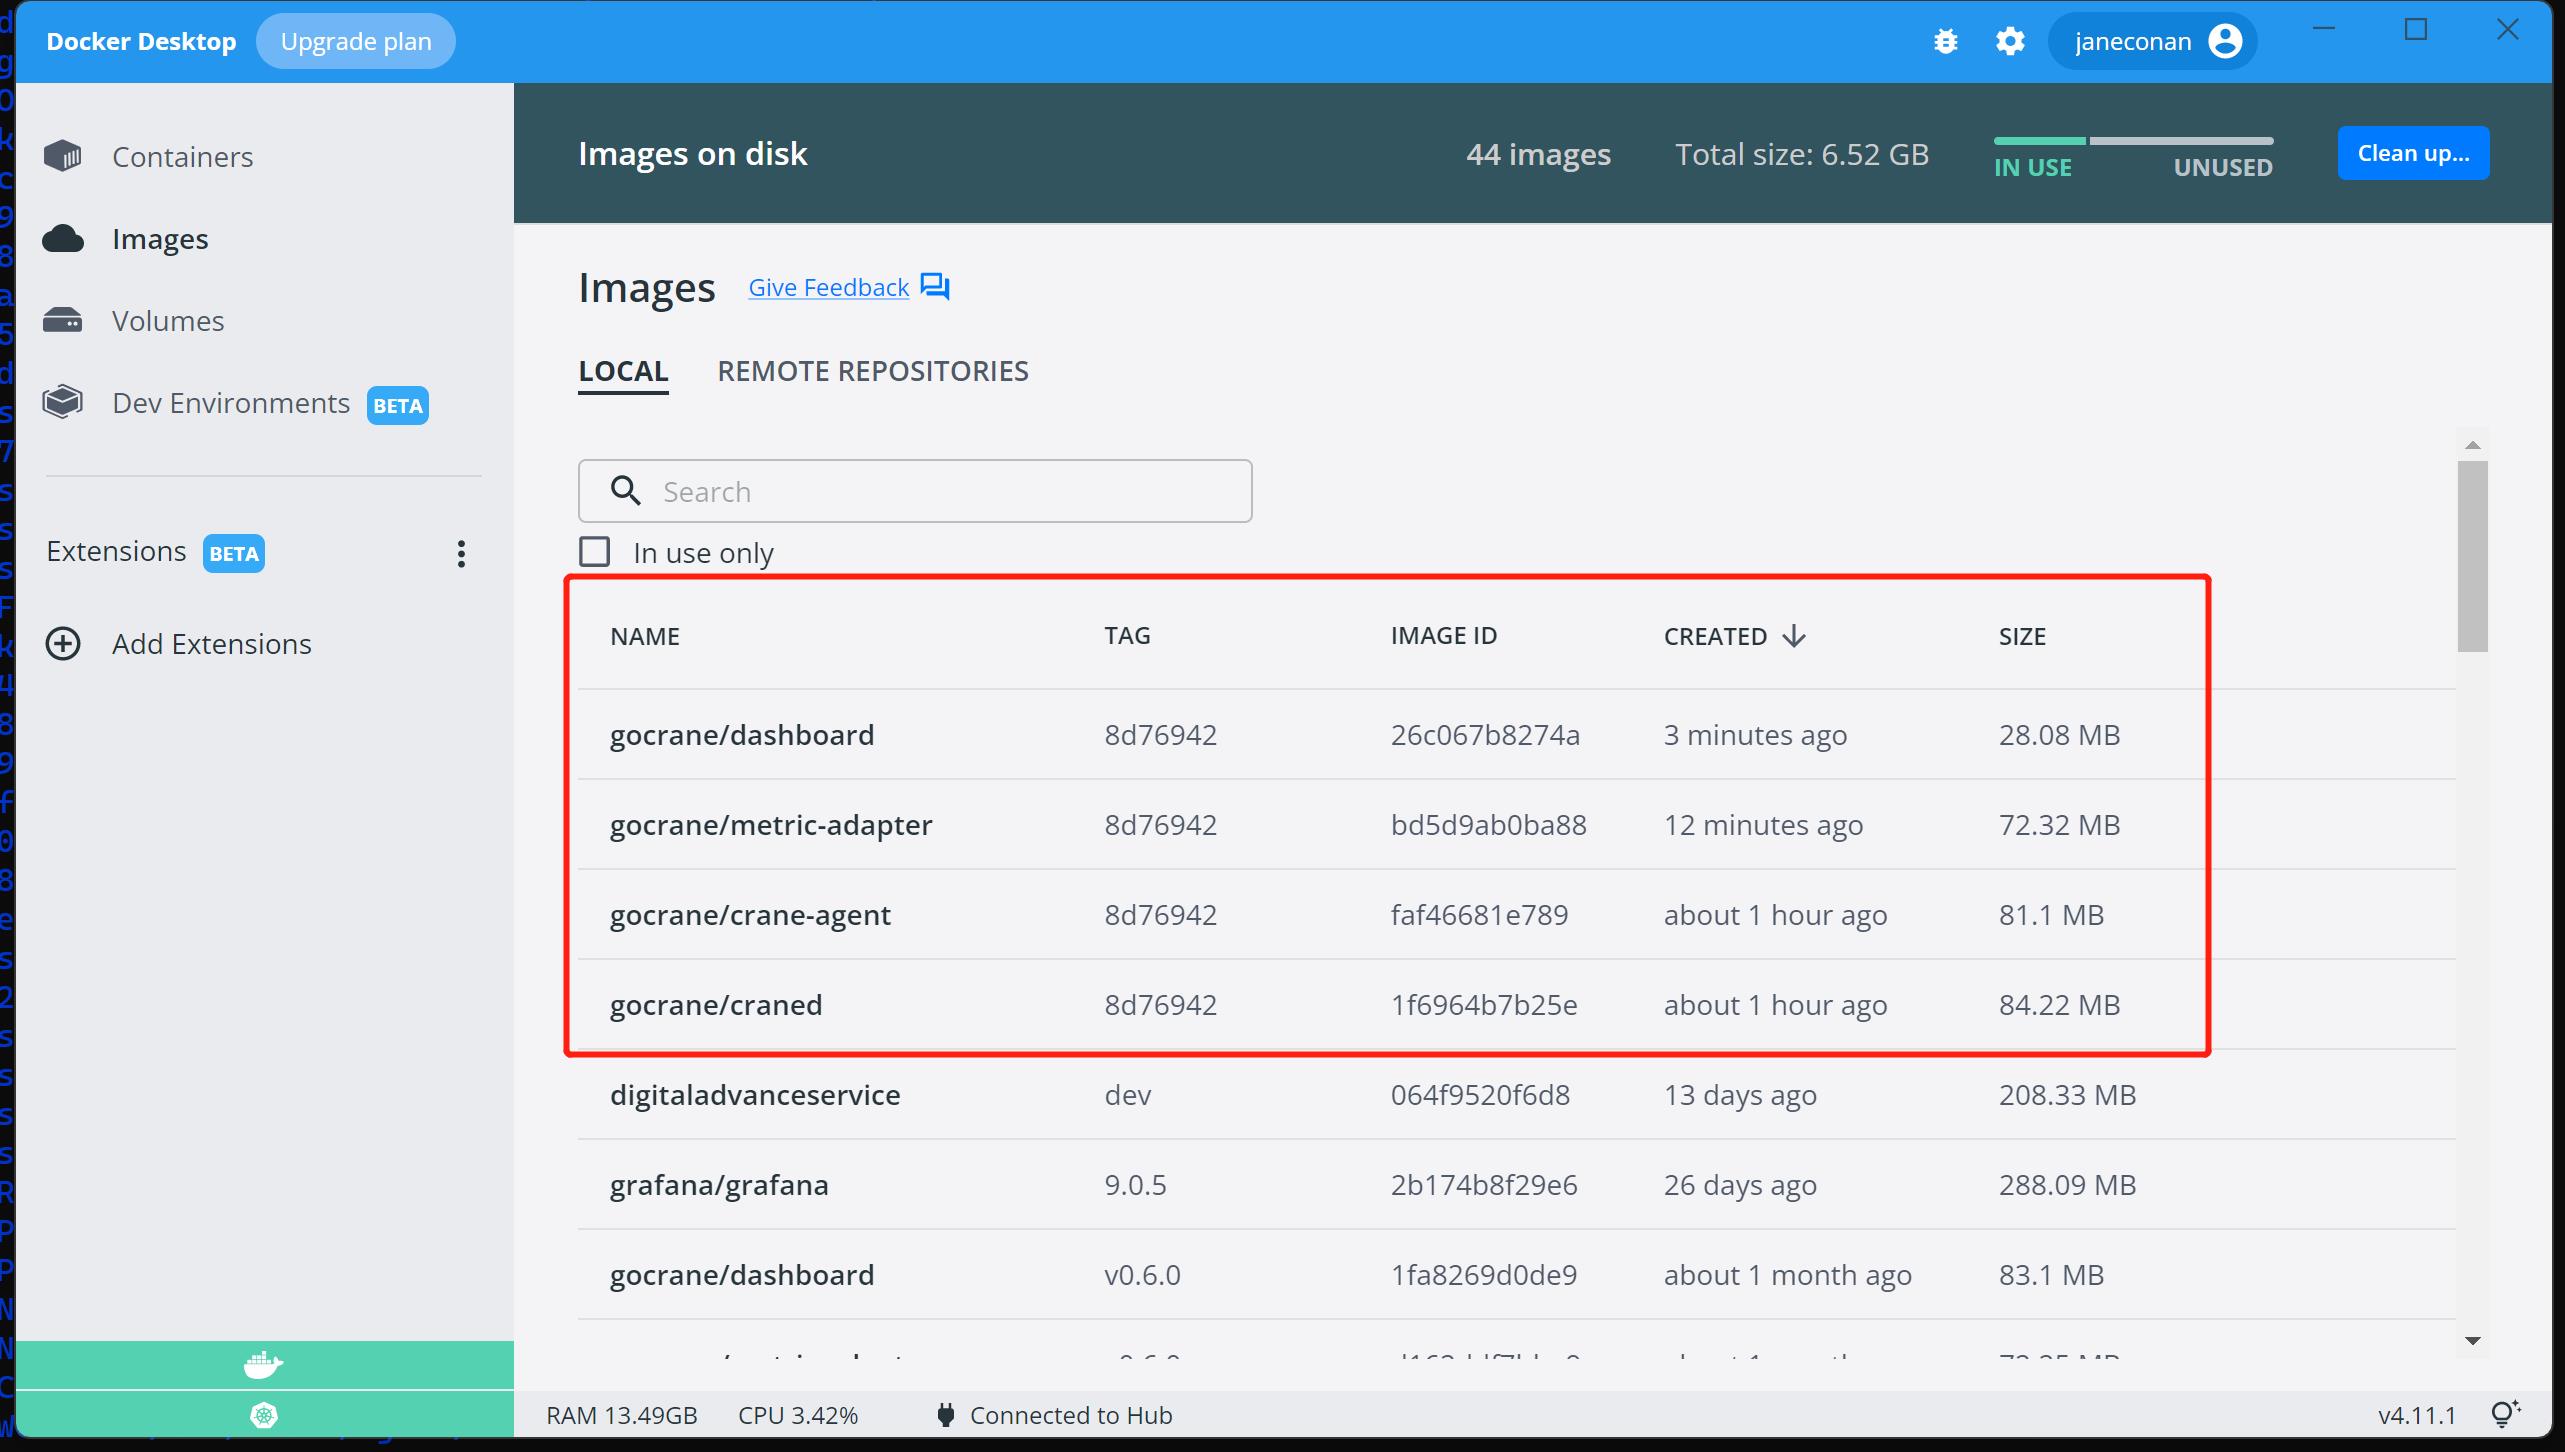The height and width of the screenshot is (1452, 2565).
Task: Filter by UNUSED images
Action: point(2223,167)
